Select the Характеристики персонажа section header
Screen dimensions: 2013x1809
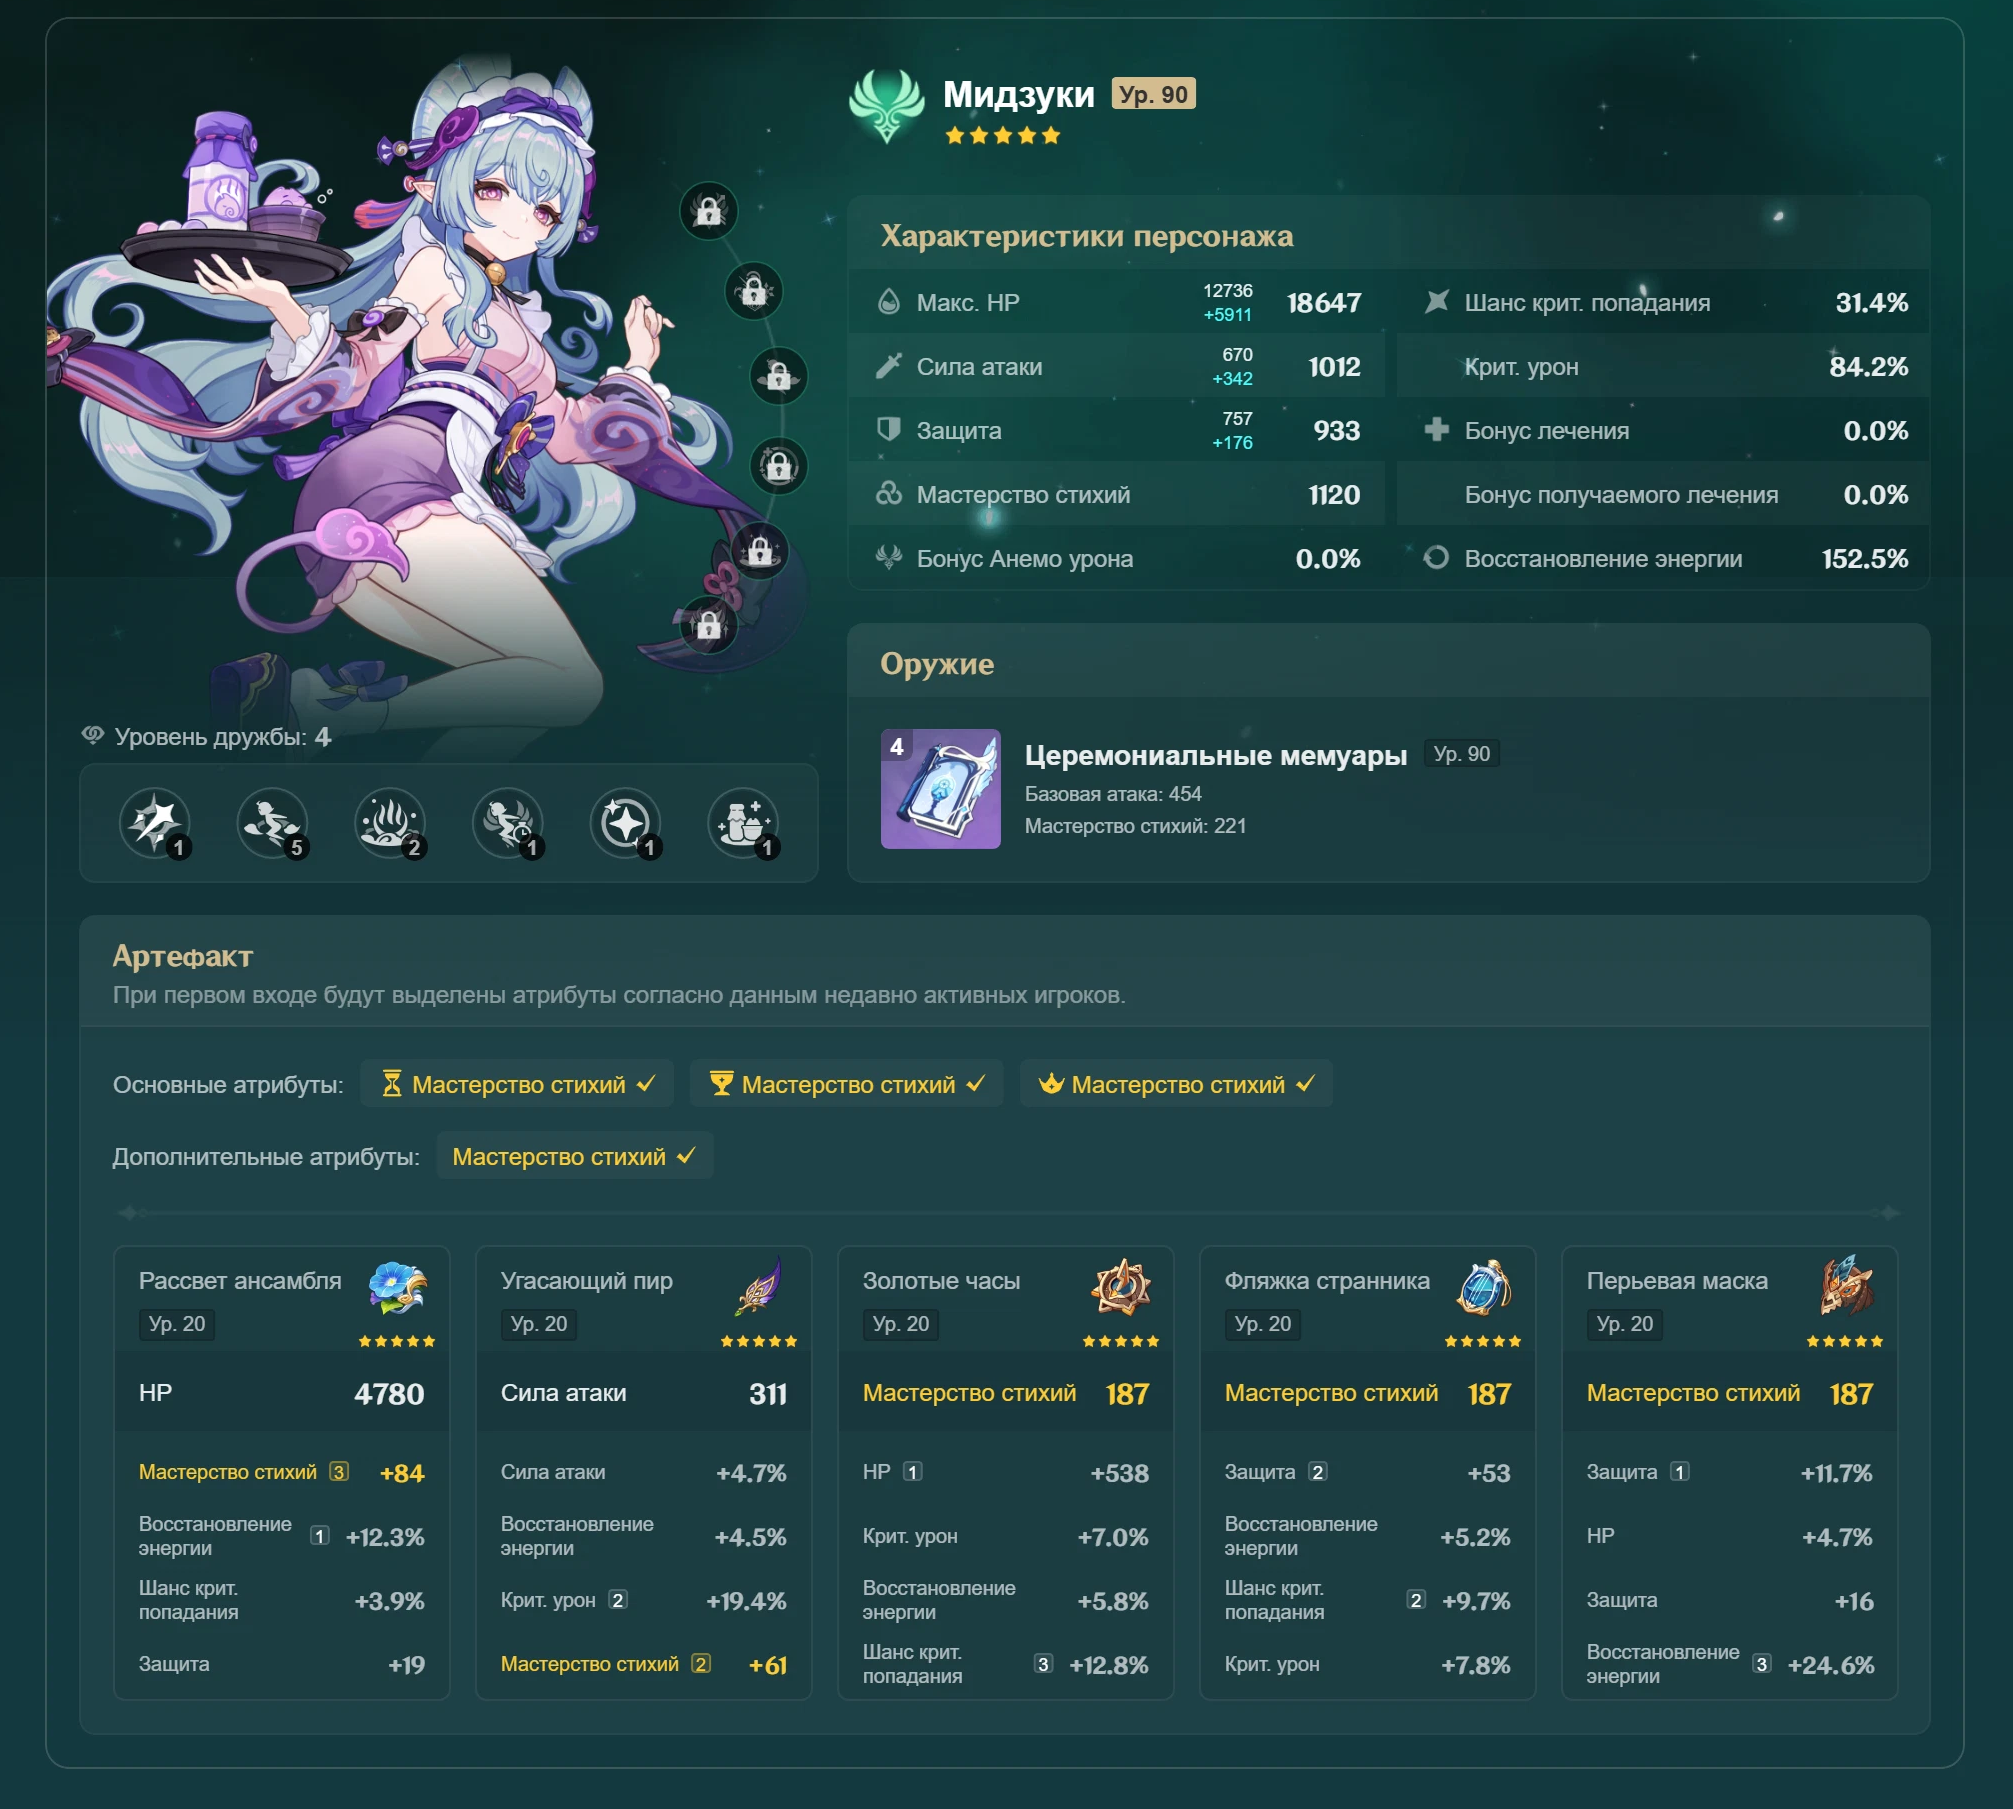pyautogui.click(x=1086, y=236)
